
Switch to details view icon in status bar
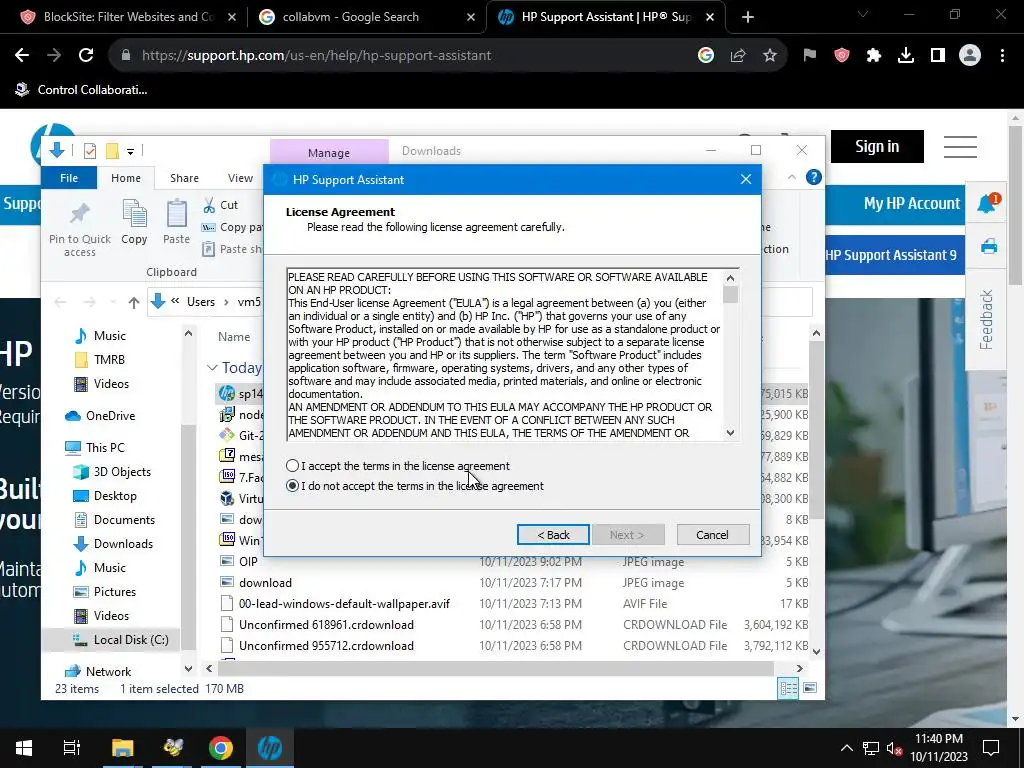788,688
